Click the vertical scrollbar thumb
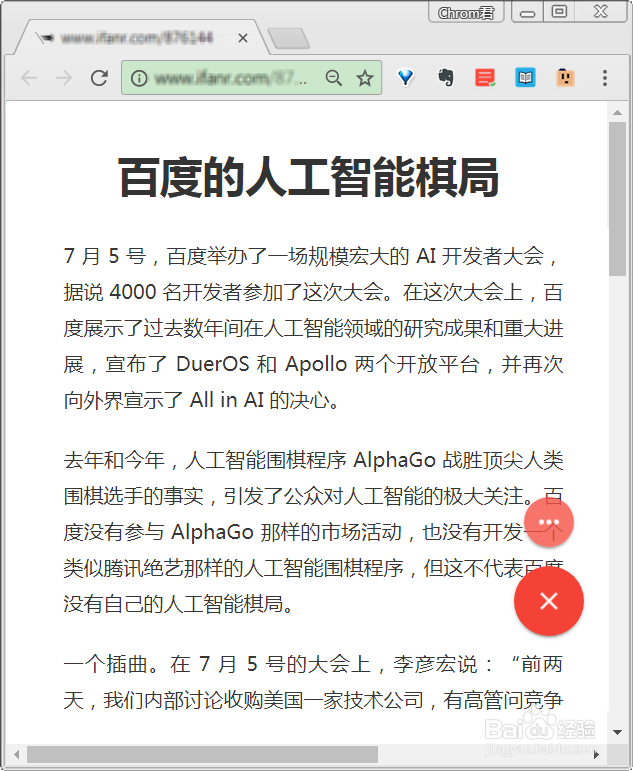Viewport: 633px width, 771px height. click(617, 199)
